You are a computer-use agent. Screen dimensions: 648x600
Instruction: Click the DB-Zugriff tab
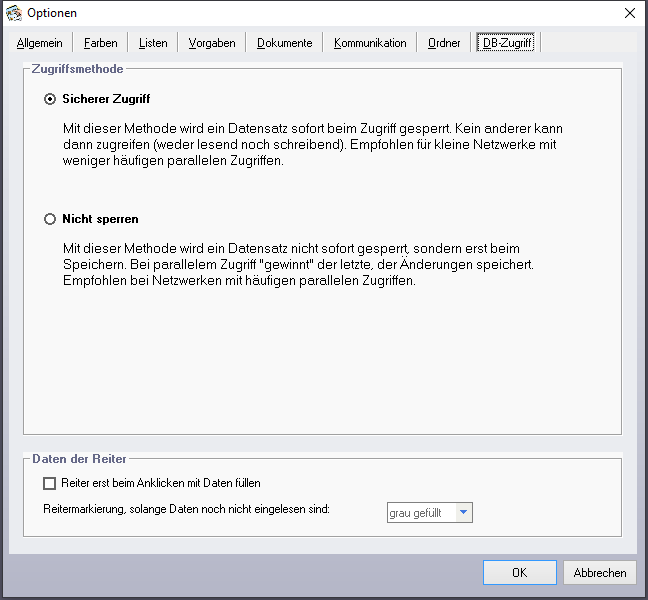click(507, 43)
